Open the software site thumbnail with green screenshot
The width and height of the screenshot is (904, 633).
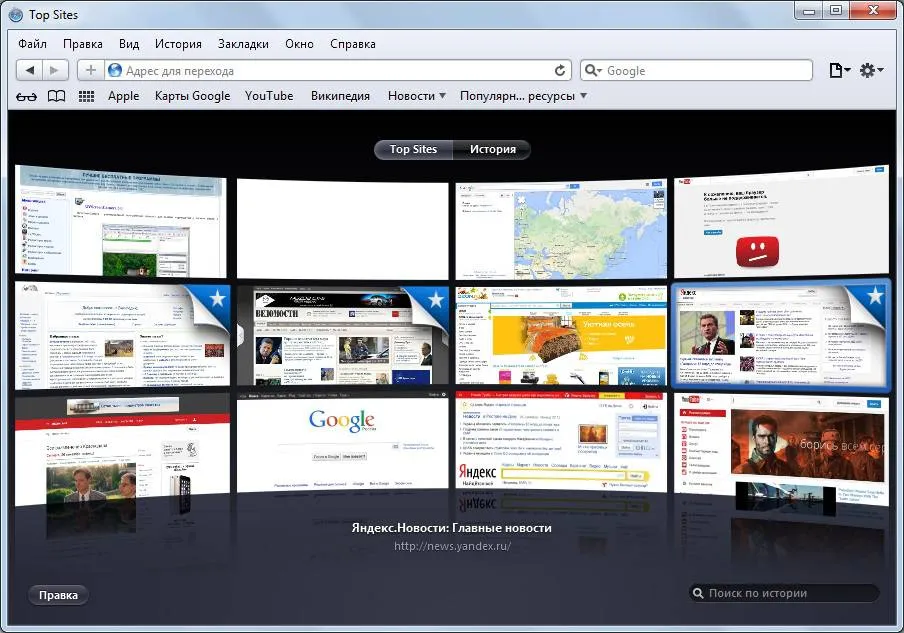(120, 222)
